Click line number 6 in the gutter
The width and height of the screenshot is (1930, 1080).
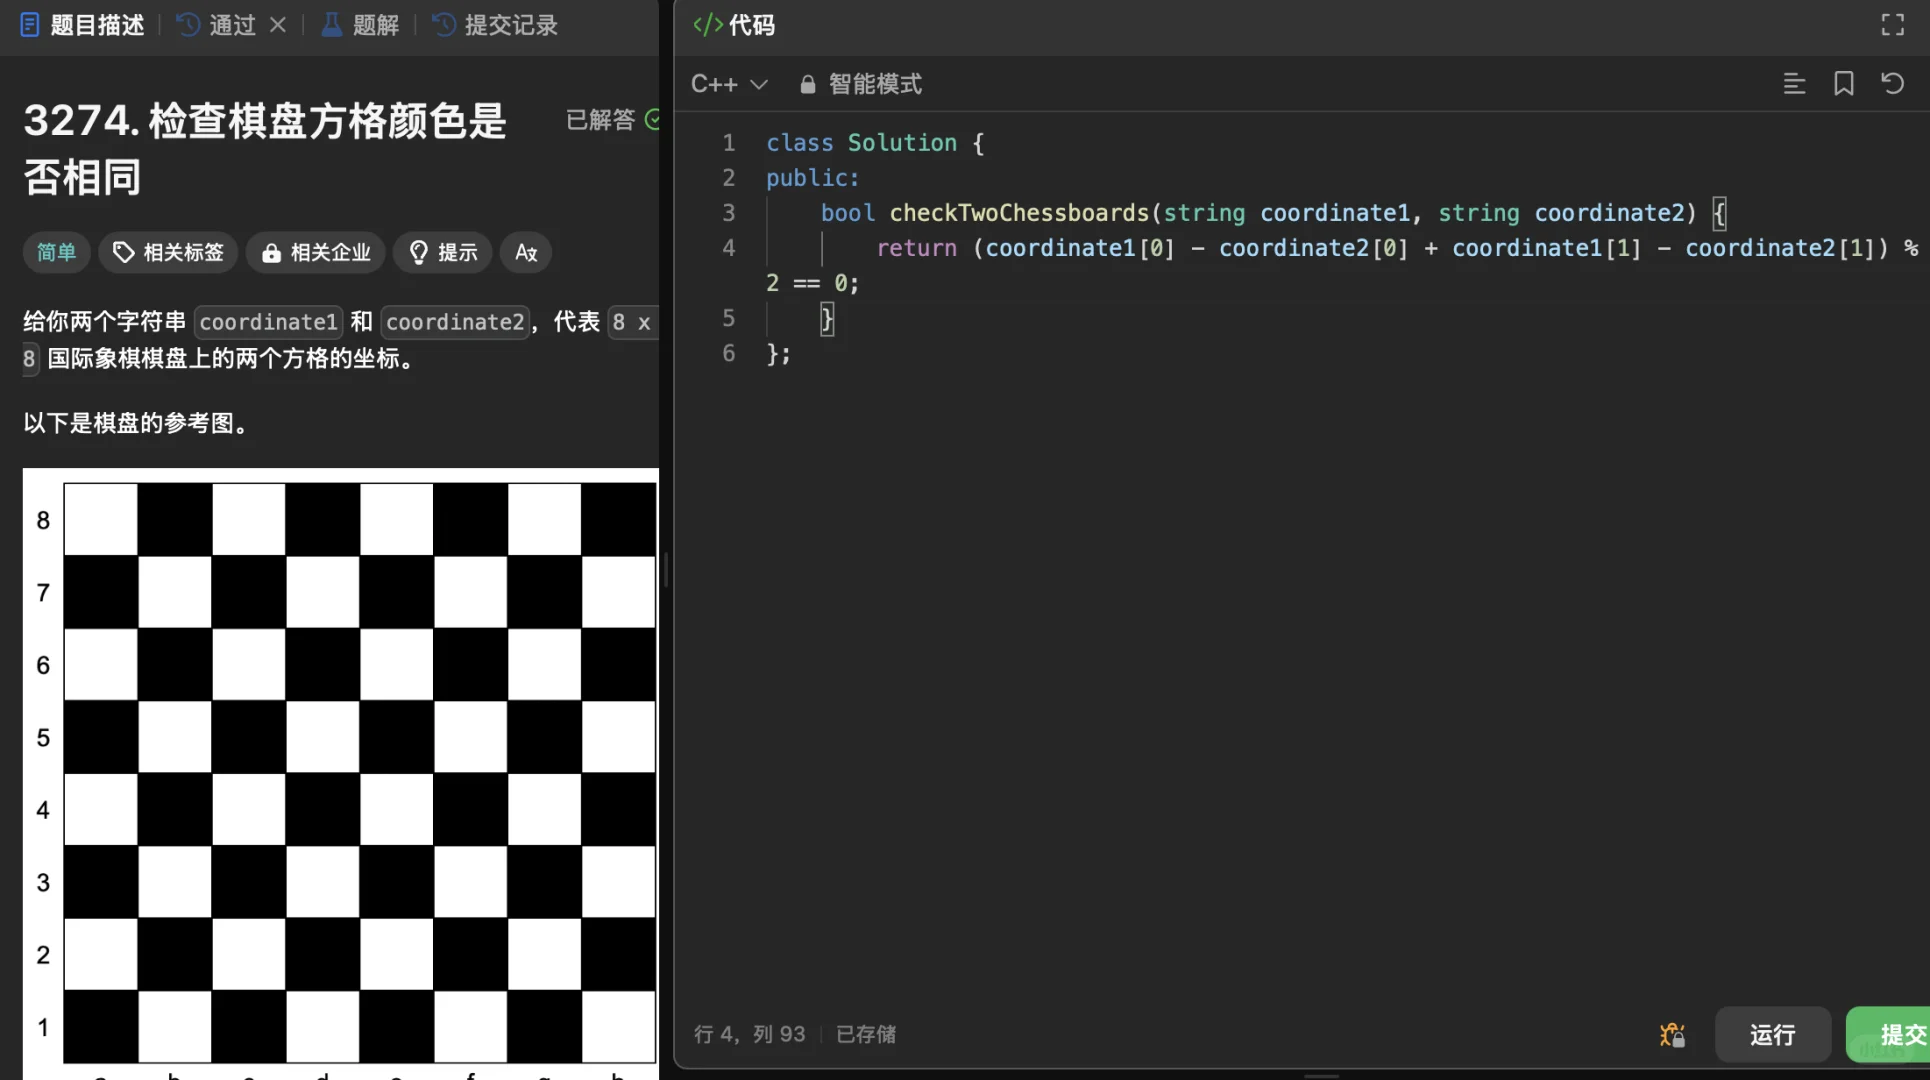[x=728, y=353]
